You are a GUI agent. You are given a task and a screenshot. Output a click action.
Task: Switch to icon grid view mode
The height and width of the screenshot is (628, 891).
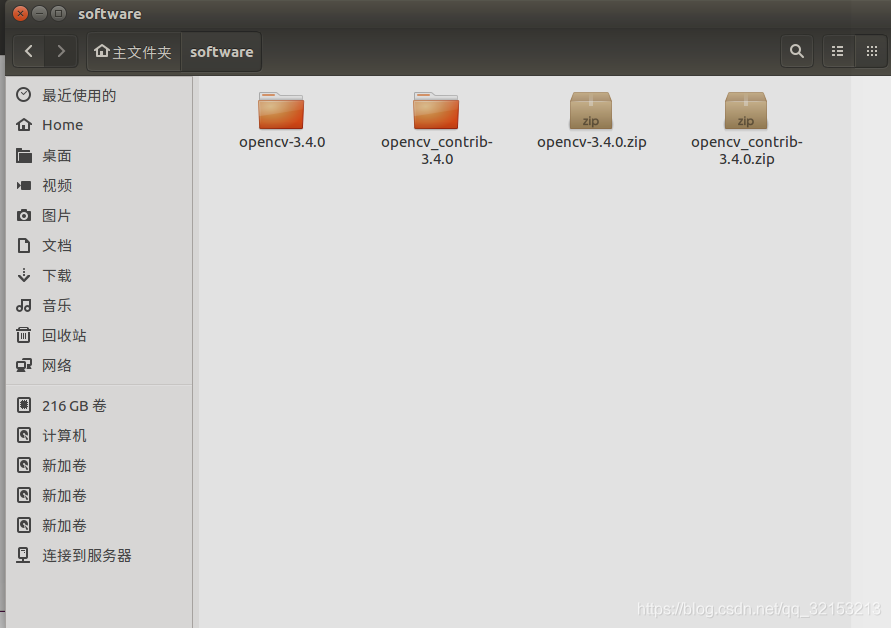pyautogui.click(x=873, y=50)
